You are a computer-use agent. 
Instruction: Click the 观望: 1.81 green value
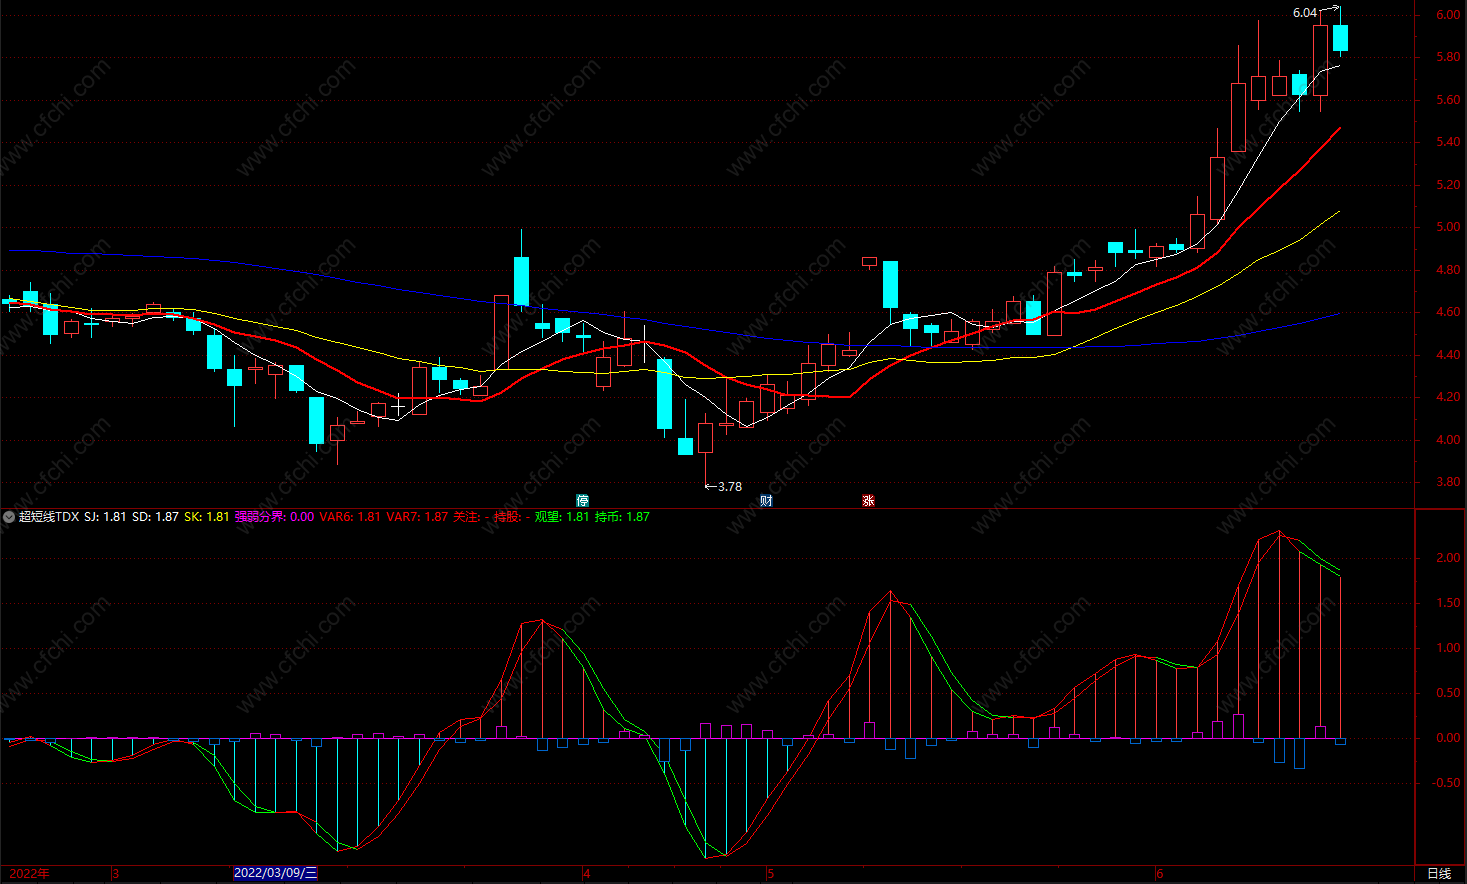point(562,517)
